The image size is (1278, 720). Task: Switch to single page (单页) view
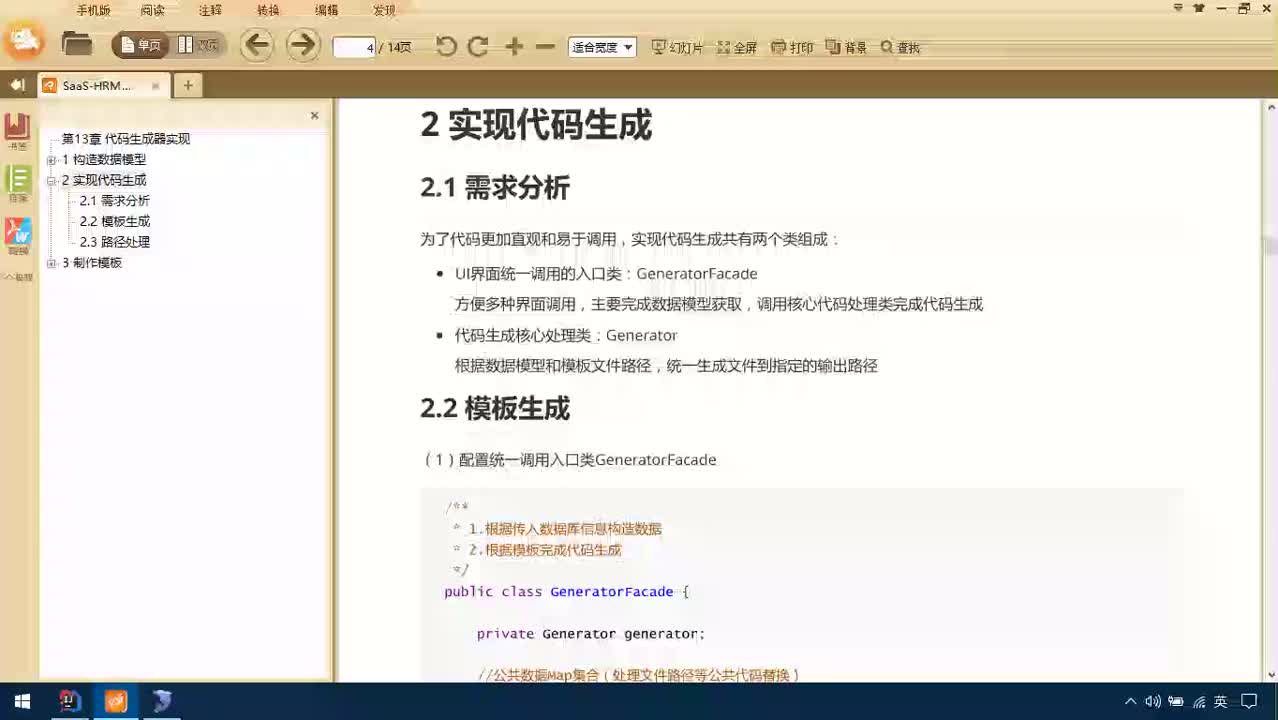pos(140,45)
